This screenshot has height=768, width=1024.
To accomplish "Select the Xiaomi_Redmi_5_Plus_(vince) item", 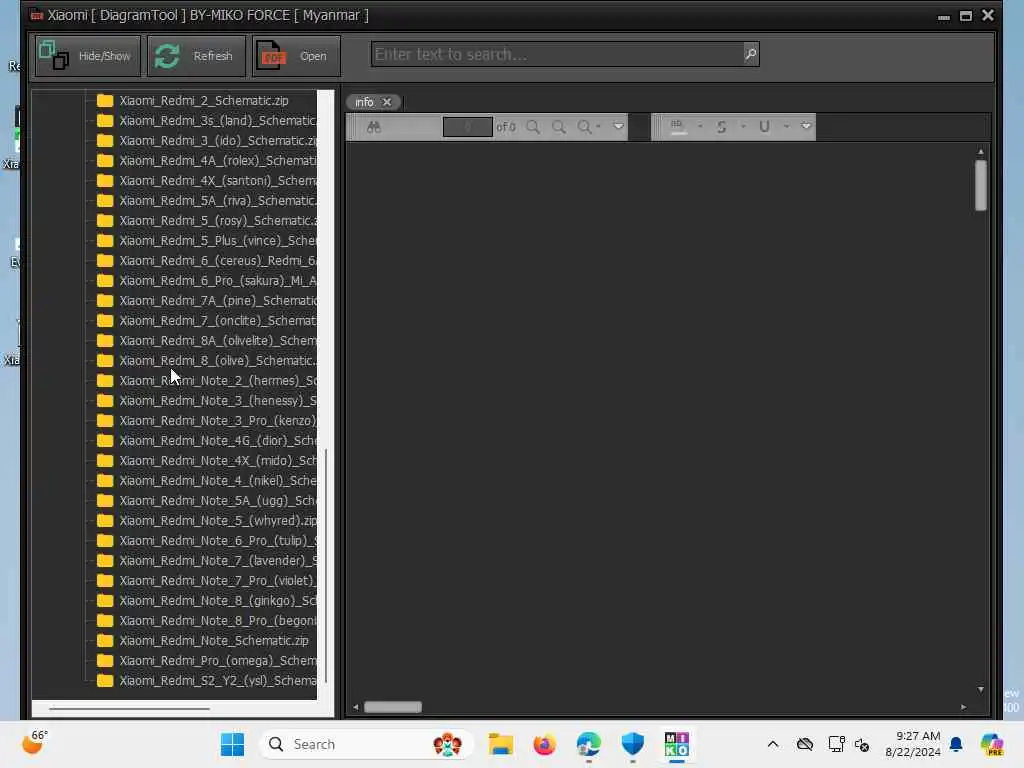I will (x=217, y=240).
